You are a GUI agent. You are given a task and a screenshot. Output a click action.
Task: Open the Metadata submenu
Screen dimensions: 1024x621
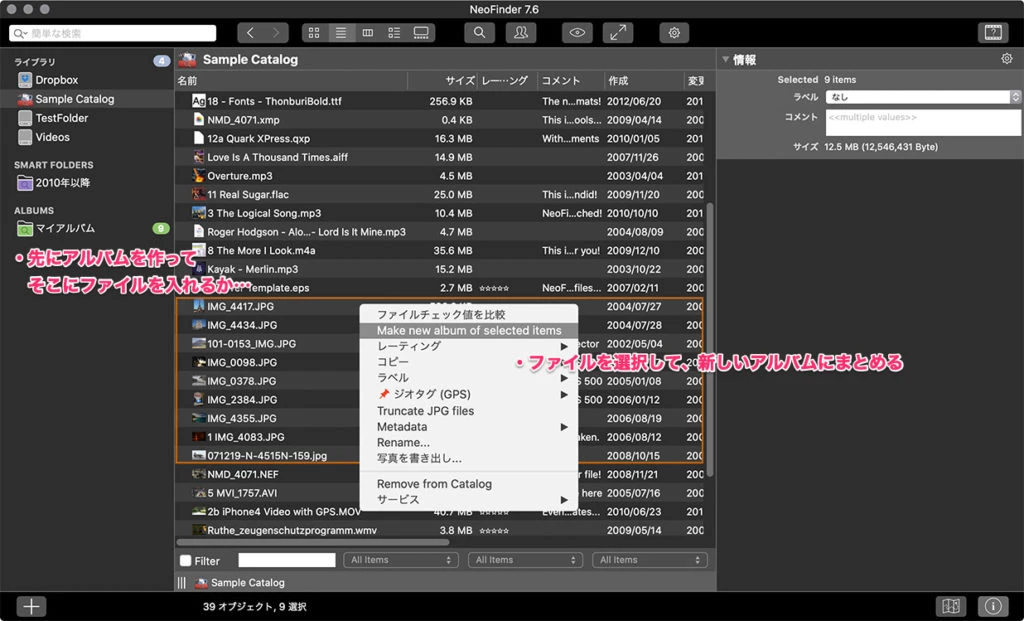pos(469,426)
